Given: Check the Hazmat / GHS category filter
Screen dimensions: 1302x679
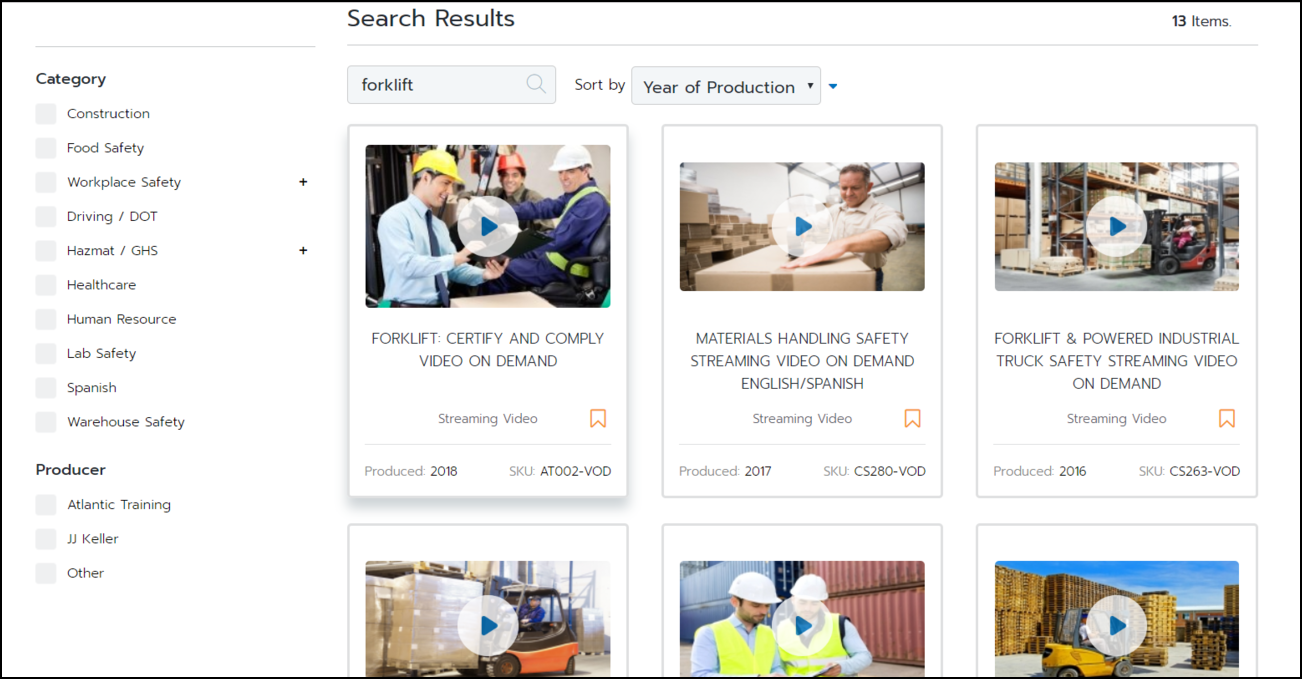Looking at the screenshot, I should (46, 250).
